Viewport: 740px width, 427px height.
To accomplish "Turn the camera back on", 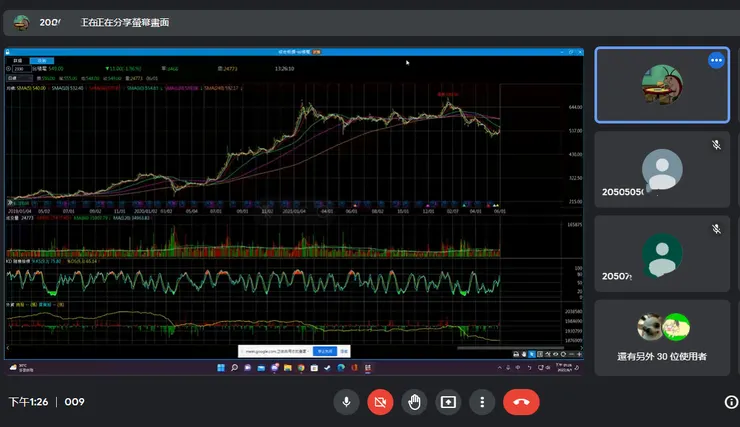I will (380, 402).
